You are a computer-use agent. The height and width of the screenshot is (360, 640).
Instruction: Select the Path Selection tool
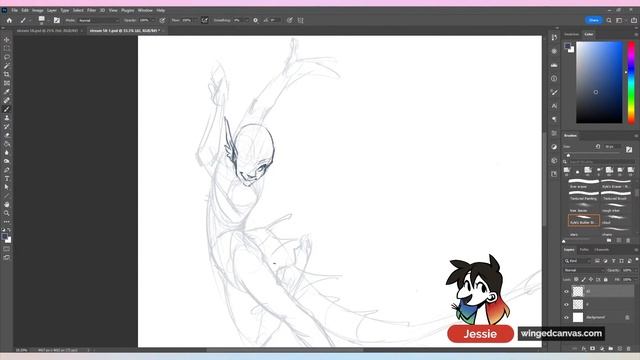[x=7, y=187]
